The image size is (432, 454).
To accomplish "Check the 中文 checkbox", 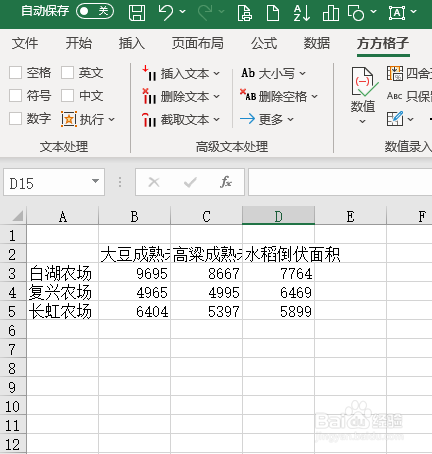I will (x=67, y=95).
